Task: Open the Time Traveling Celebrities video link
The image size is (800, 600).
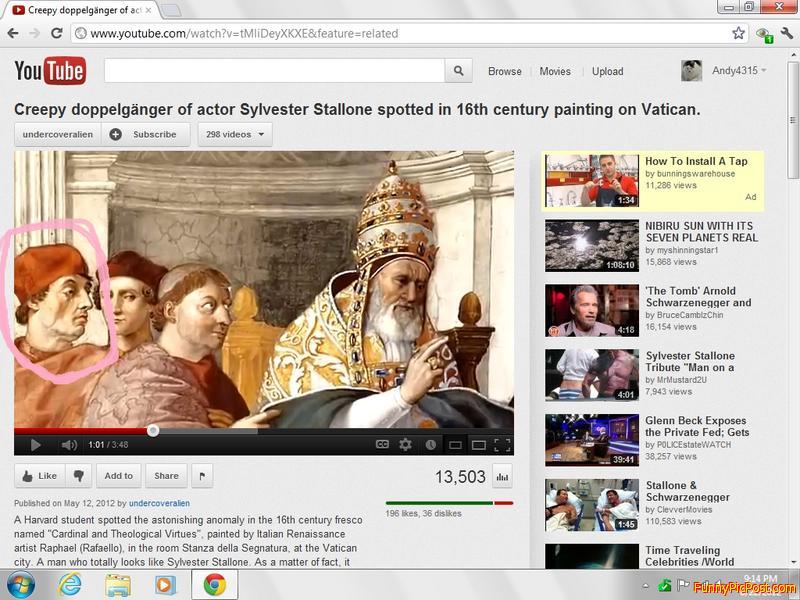Action: pos(689,556)
